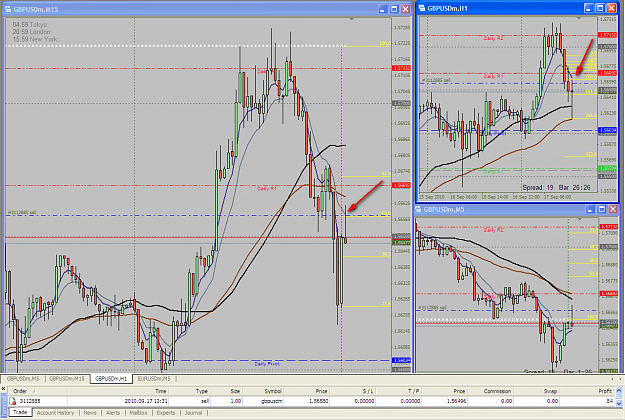Image resolution: width=625 pixels, height=420 pixels.
Task: Click the Tokyo time label on M15 chart
Action: tap(30, 25)
